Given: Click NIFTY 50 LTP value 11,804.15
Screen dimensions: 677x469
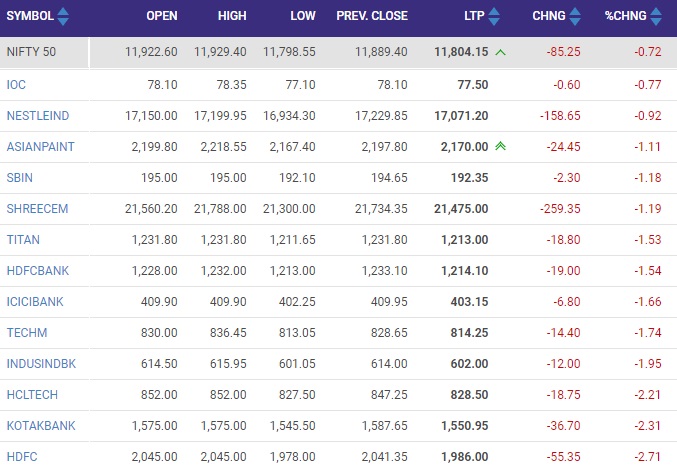Looking at the screenshot, I should pos(461,52).
